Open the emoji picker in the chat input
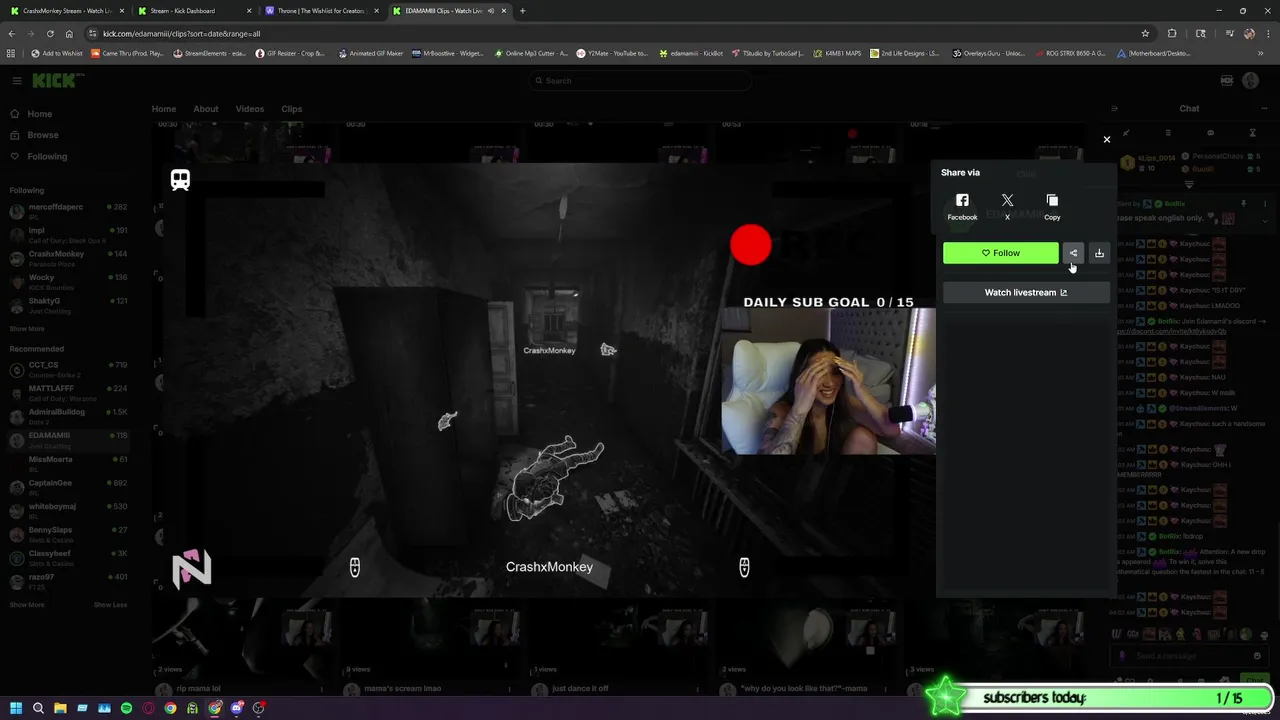1280x720 pixels. (x=1257, y=656)
